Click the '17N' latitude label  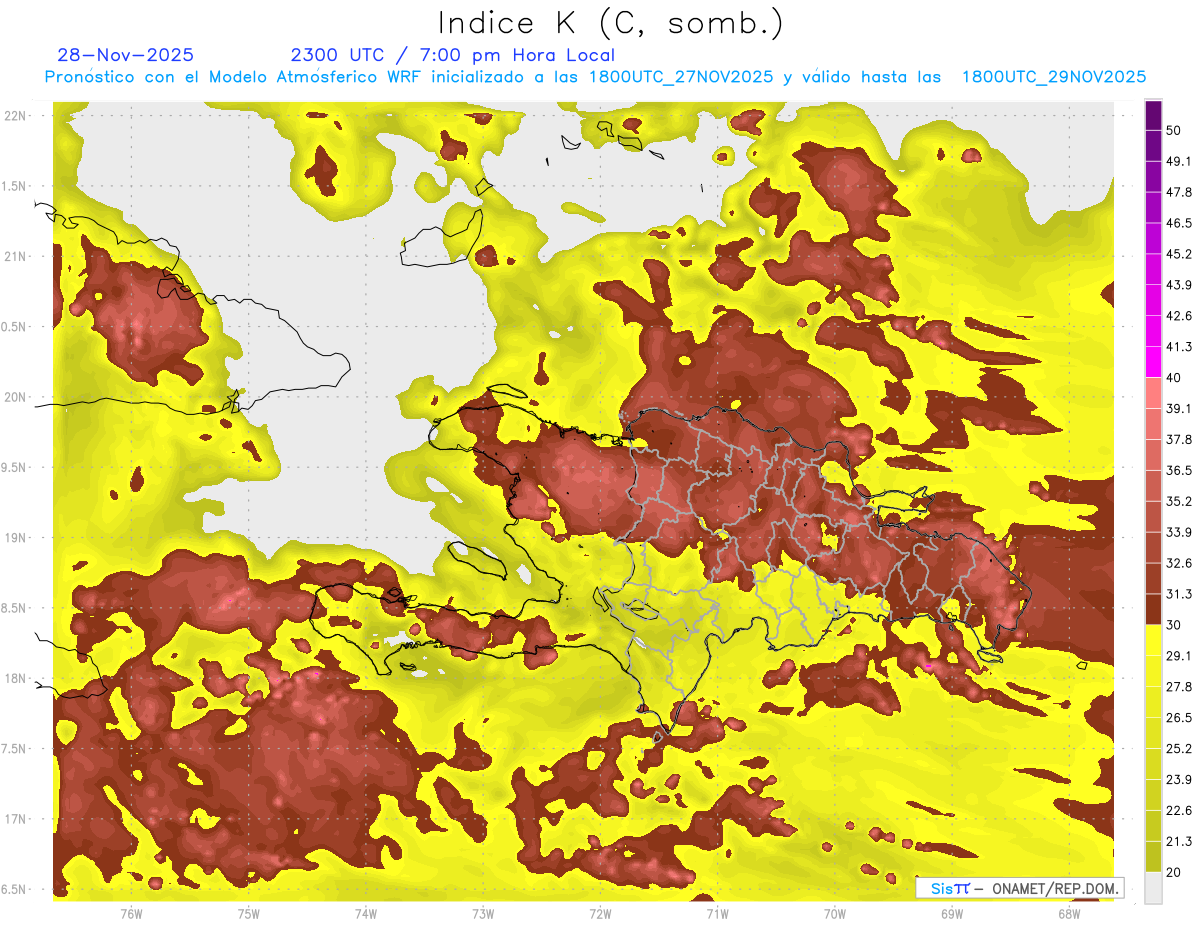click(16, 819)
